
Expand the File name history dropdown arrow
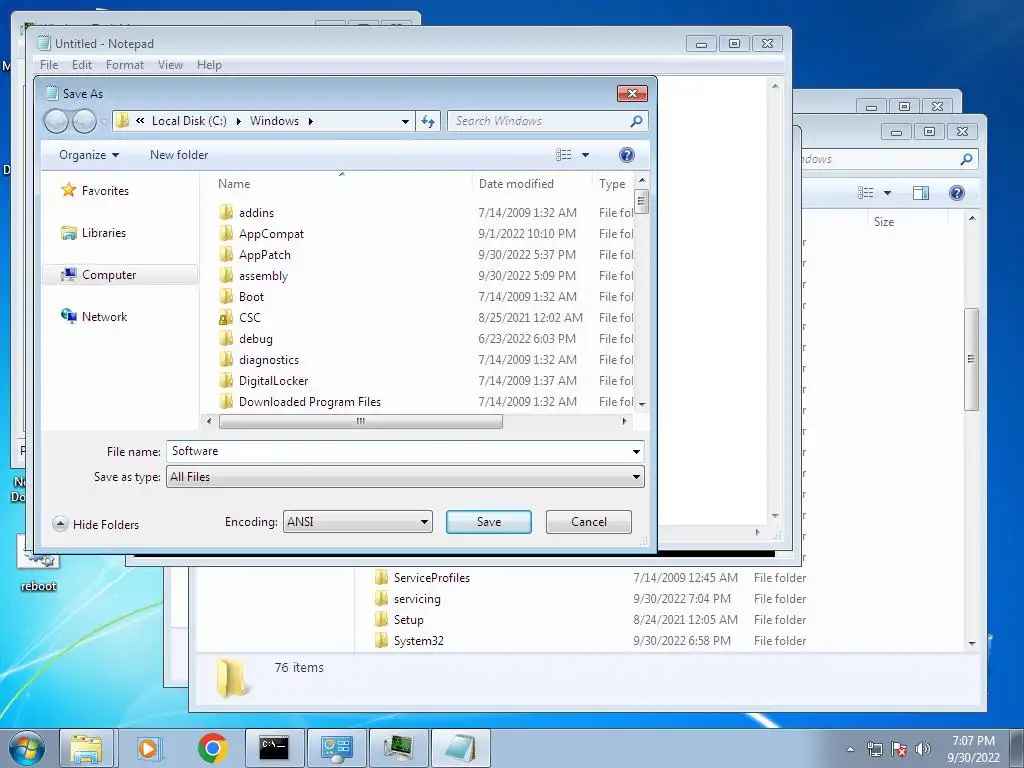point(636,451)
